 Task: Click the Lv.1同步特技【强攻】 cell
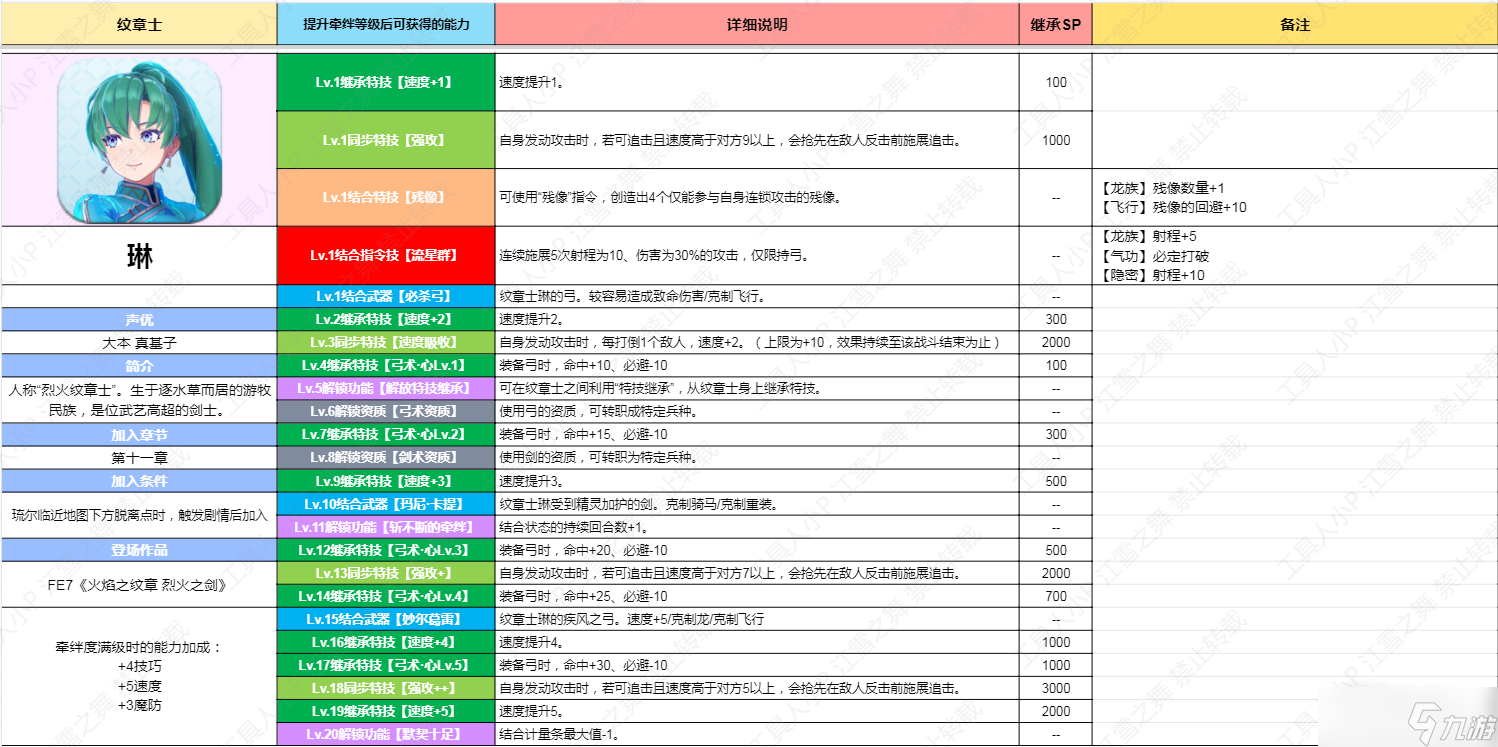point(386,140)
